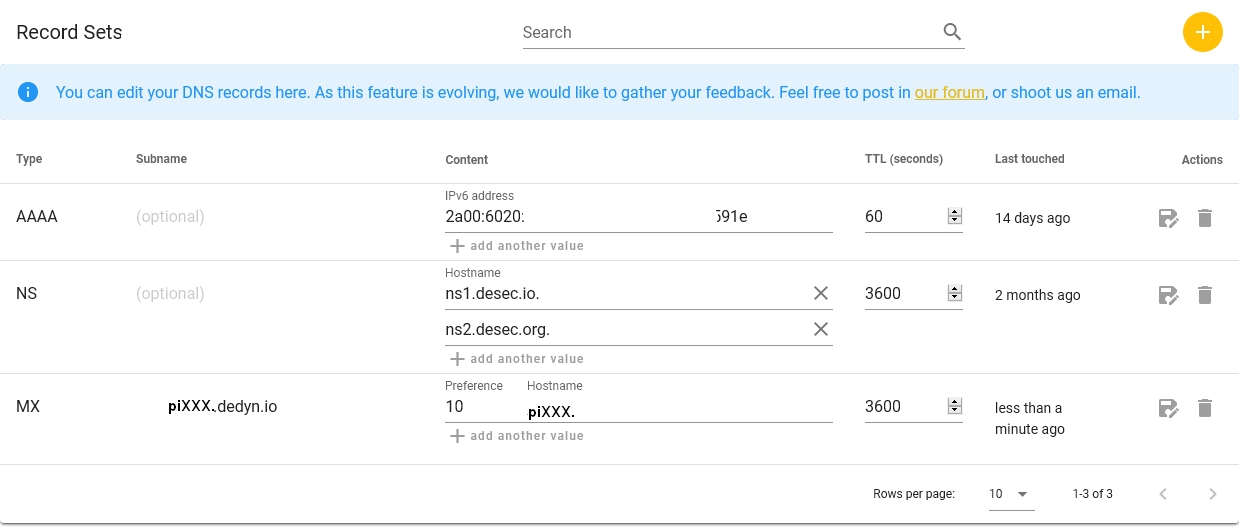Click the NS type cell
Viewport: 1239px width, 527px height.
27,294
